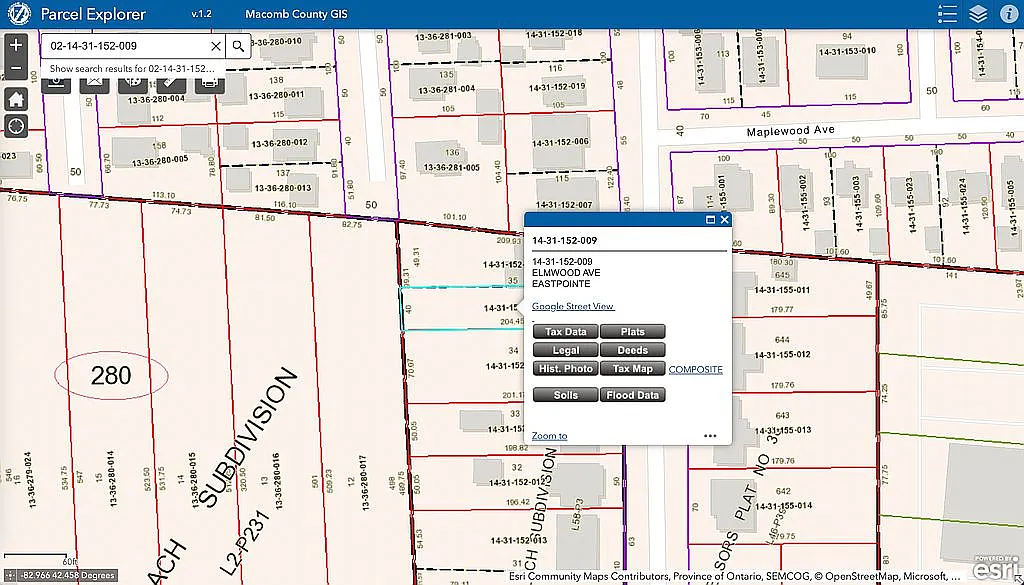Screen dimensions: 1024x585
Task: Open the popup's more options ellipsis
Action: point(710,436)
